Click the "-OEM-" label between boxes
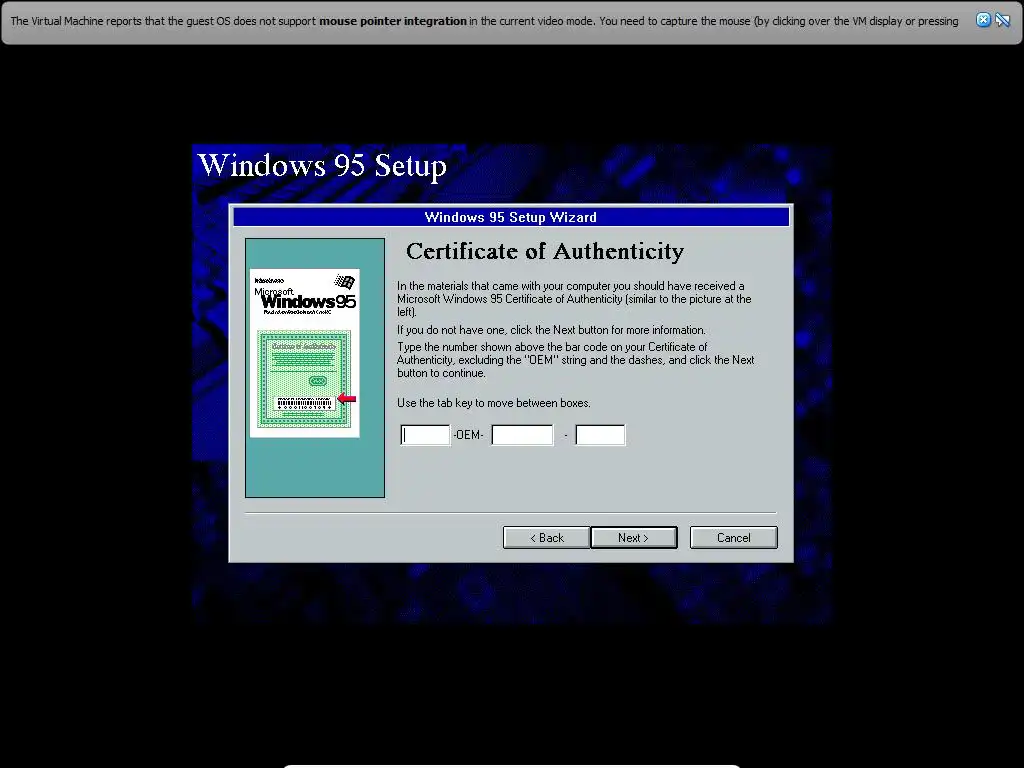1024x768 pixels. coord(468,435)
